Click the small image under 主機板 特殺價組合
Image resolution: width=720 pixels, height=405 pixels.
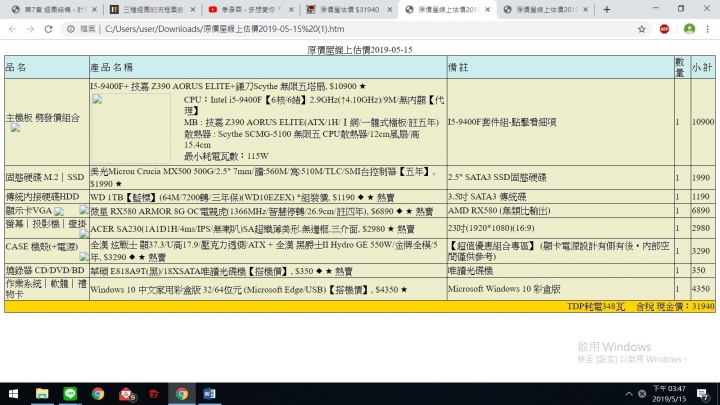[x=16, y=128]
